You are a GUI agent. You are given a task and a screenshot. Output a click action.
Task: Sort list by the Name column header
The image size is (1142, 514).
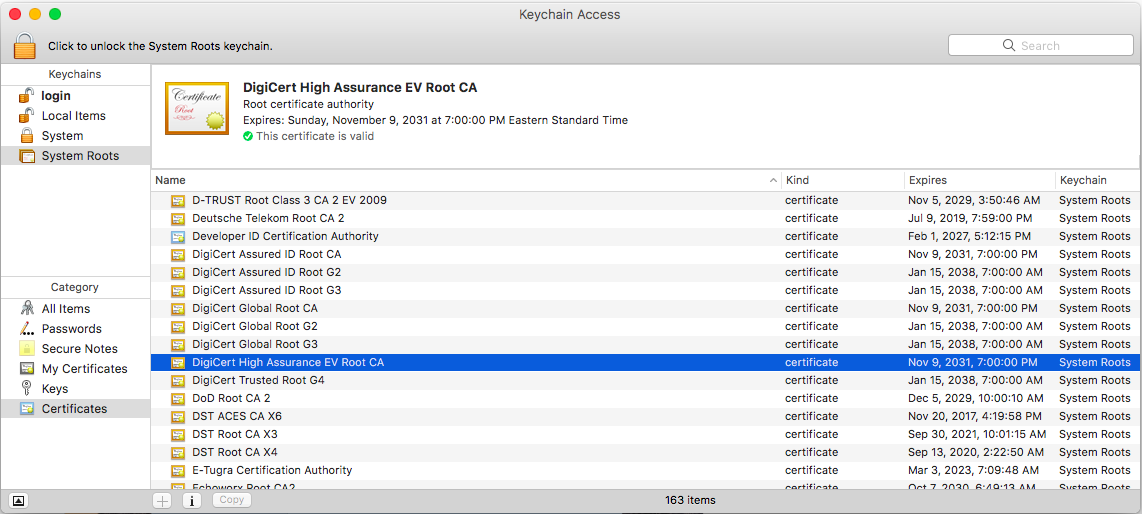465,180
